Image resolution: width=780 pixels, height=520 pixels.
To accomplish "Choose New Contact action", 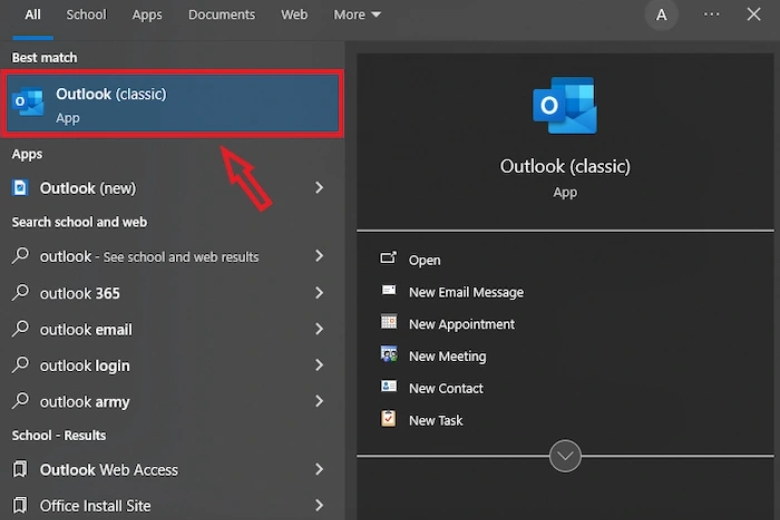I will pyautogui.click(x=446, y=388).
